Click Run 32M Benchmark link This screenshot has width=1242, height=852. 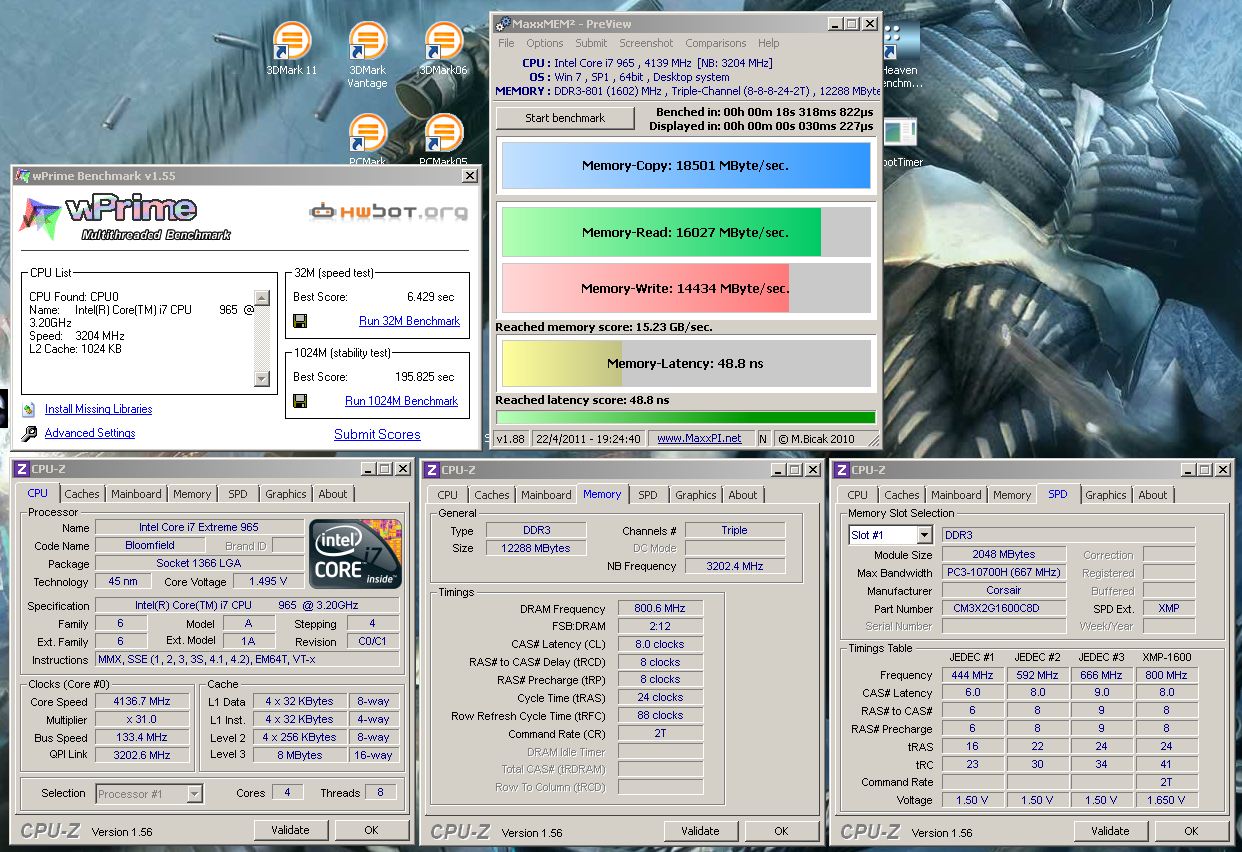coord(410,321)
